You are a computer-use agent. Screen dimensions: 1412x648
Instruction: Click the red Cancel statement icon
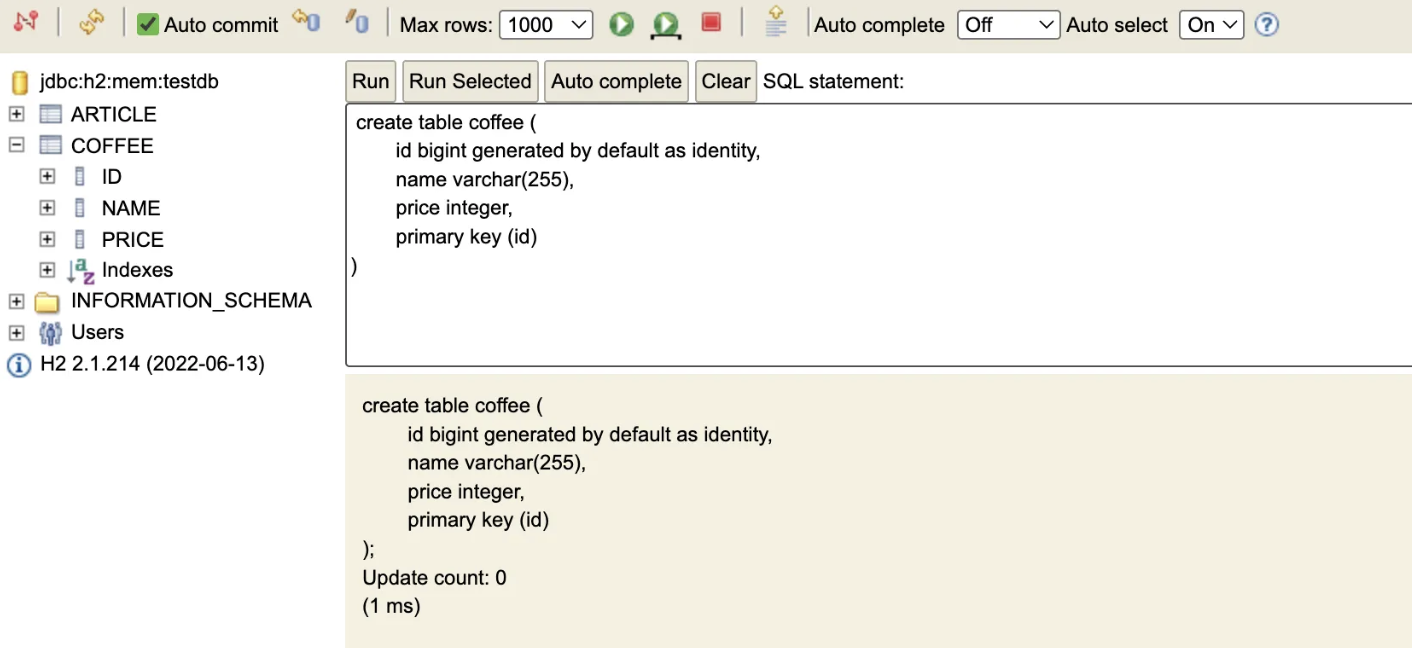711,22
